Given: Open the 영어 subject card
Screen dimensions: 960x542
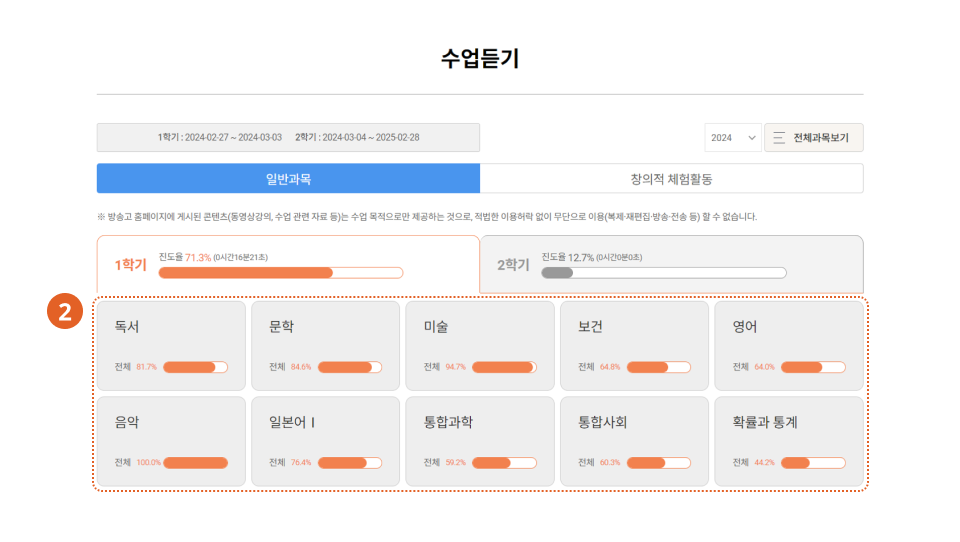Looking at the screenshot, I should 789,346.
